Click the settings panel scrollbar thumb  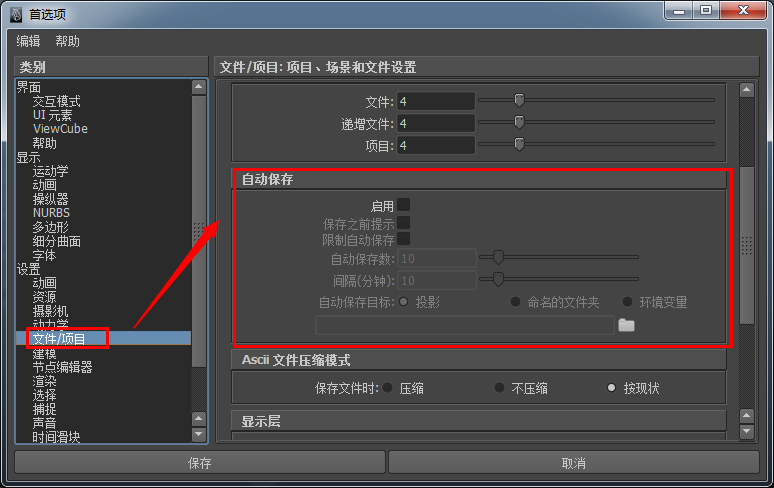(x=746, y=245)
